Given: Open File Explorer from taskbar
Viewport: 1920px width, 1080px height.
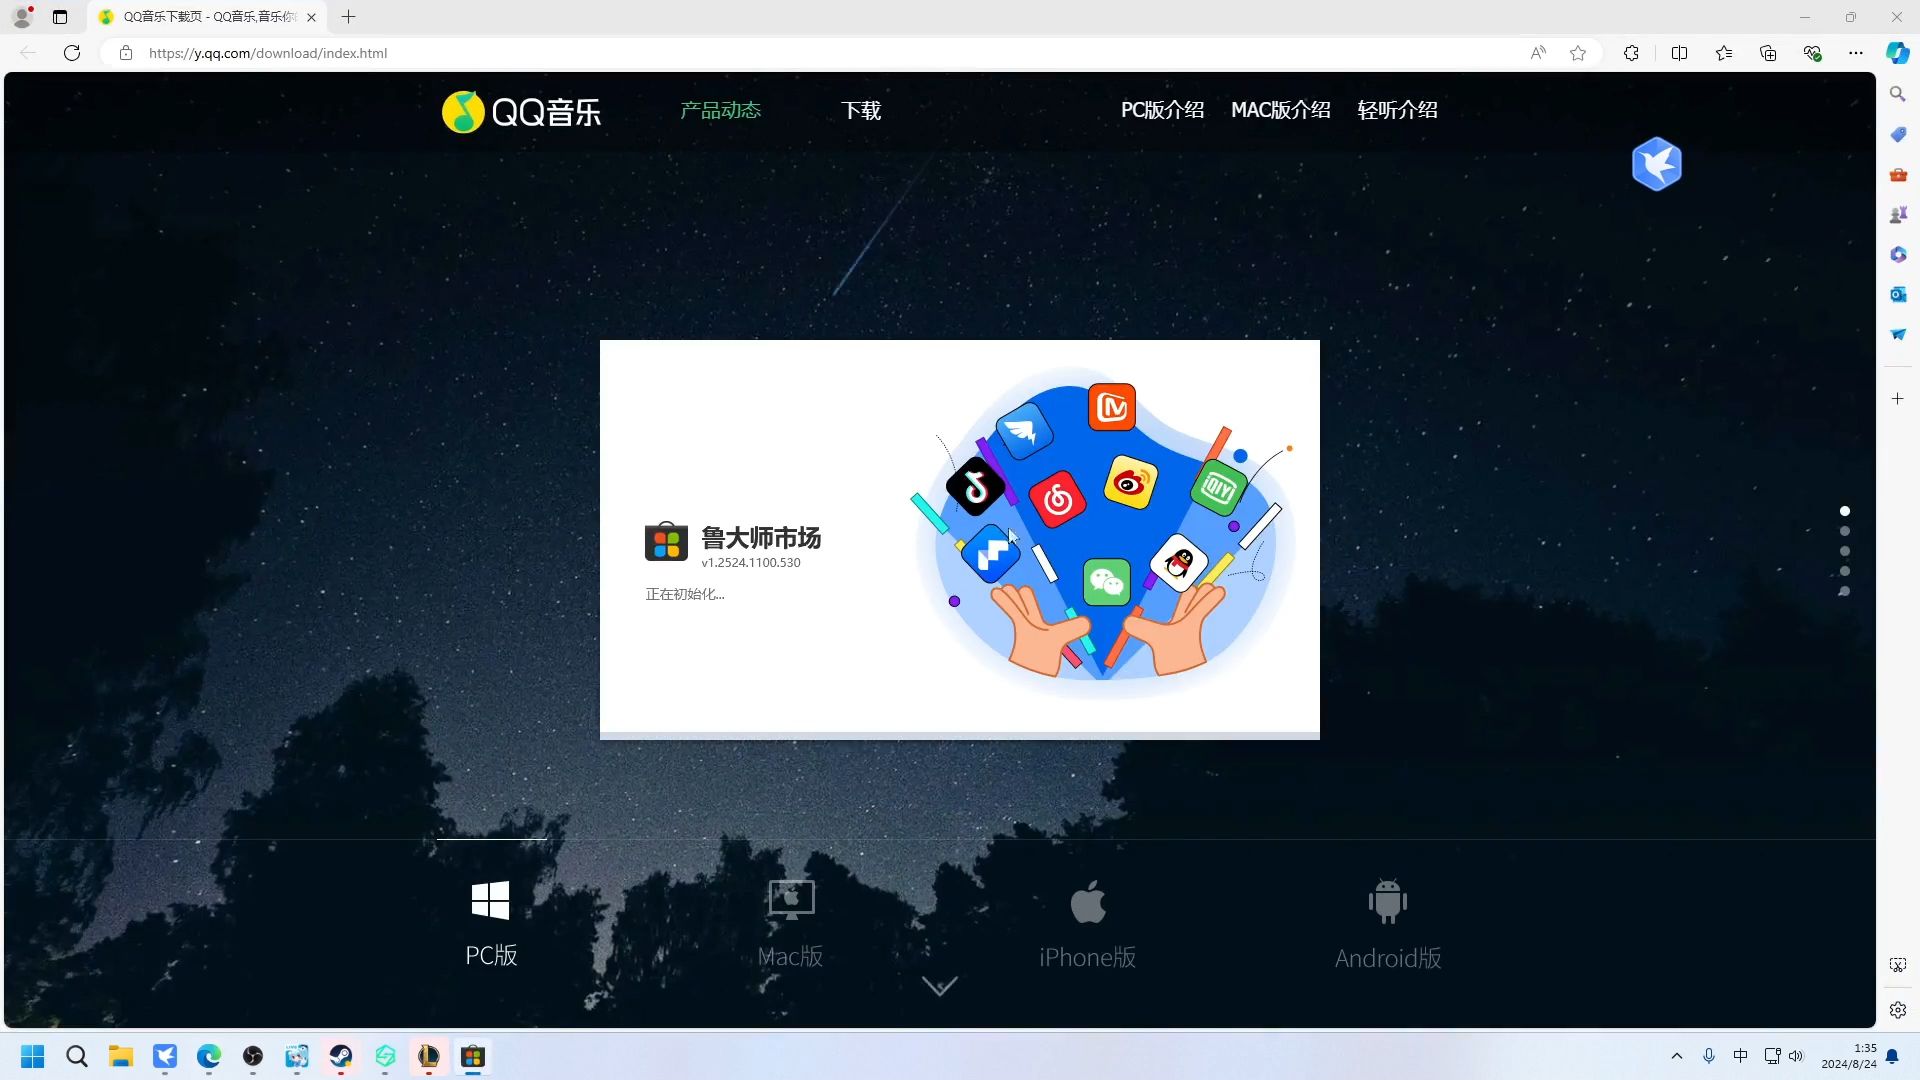Looking at the screenshot, I should [x=121, y=1057].
